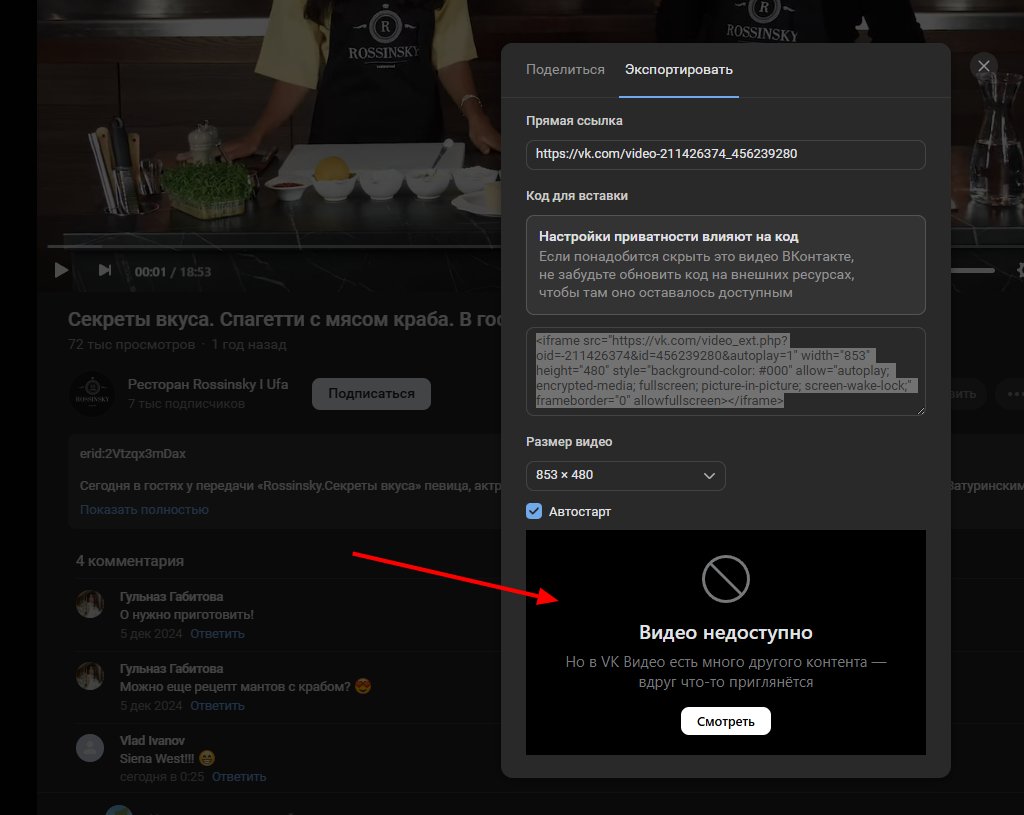Uncheck the Автостарт checkbox
The width and height of the screenshot is (1024, 815).
click(535, 511)
